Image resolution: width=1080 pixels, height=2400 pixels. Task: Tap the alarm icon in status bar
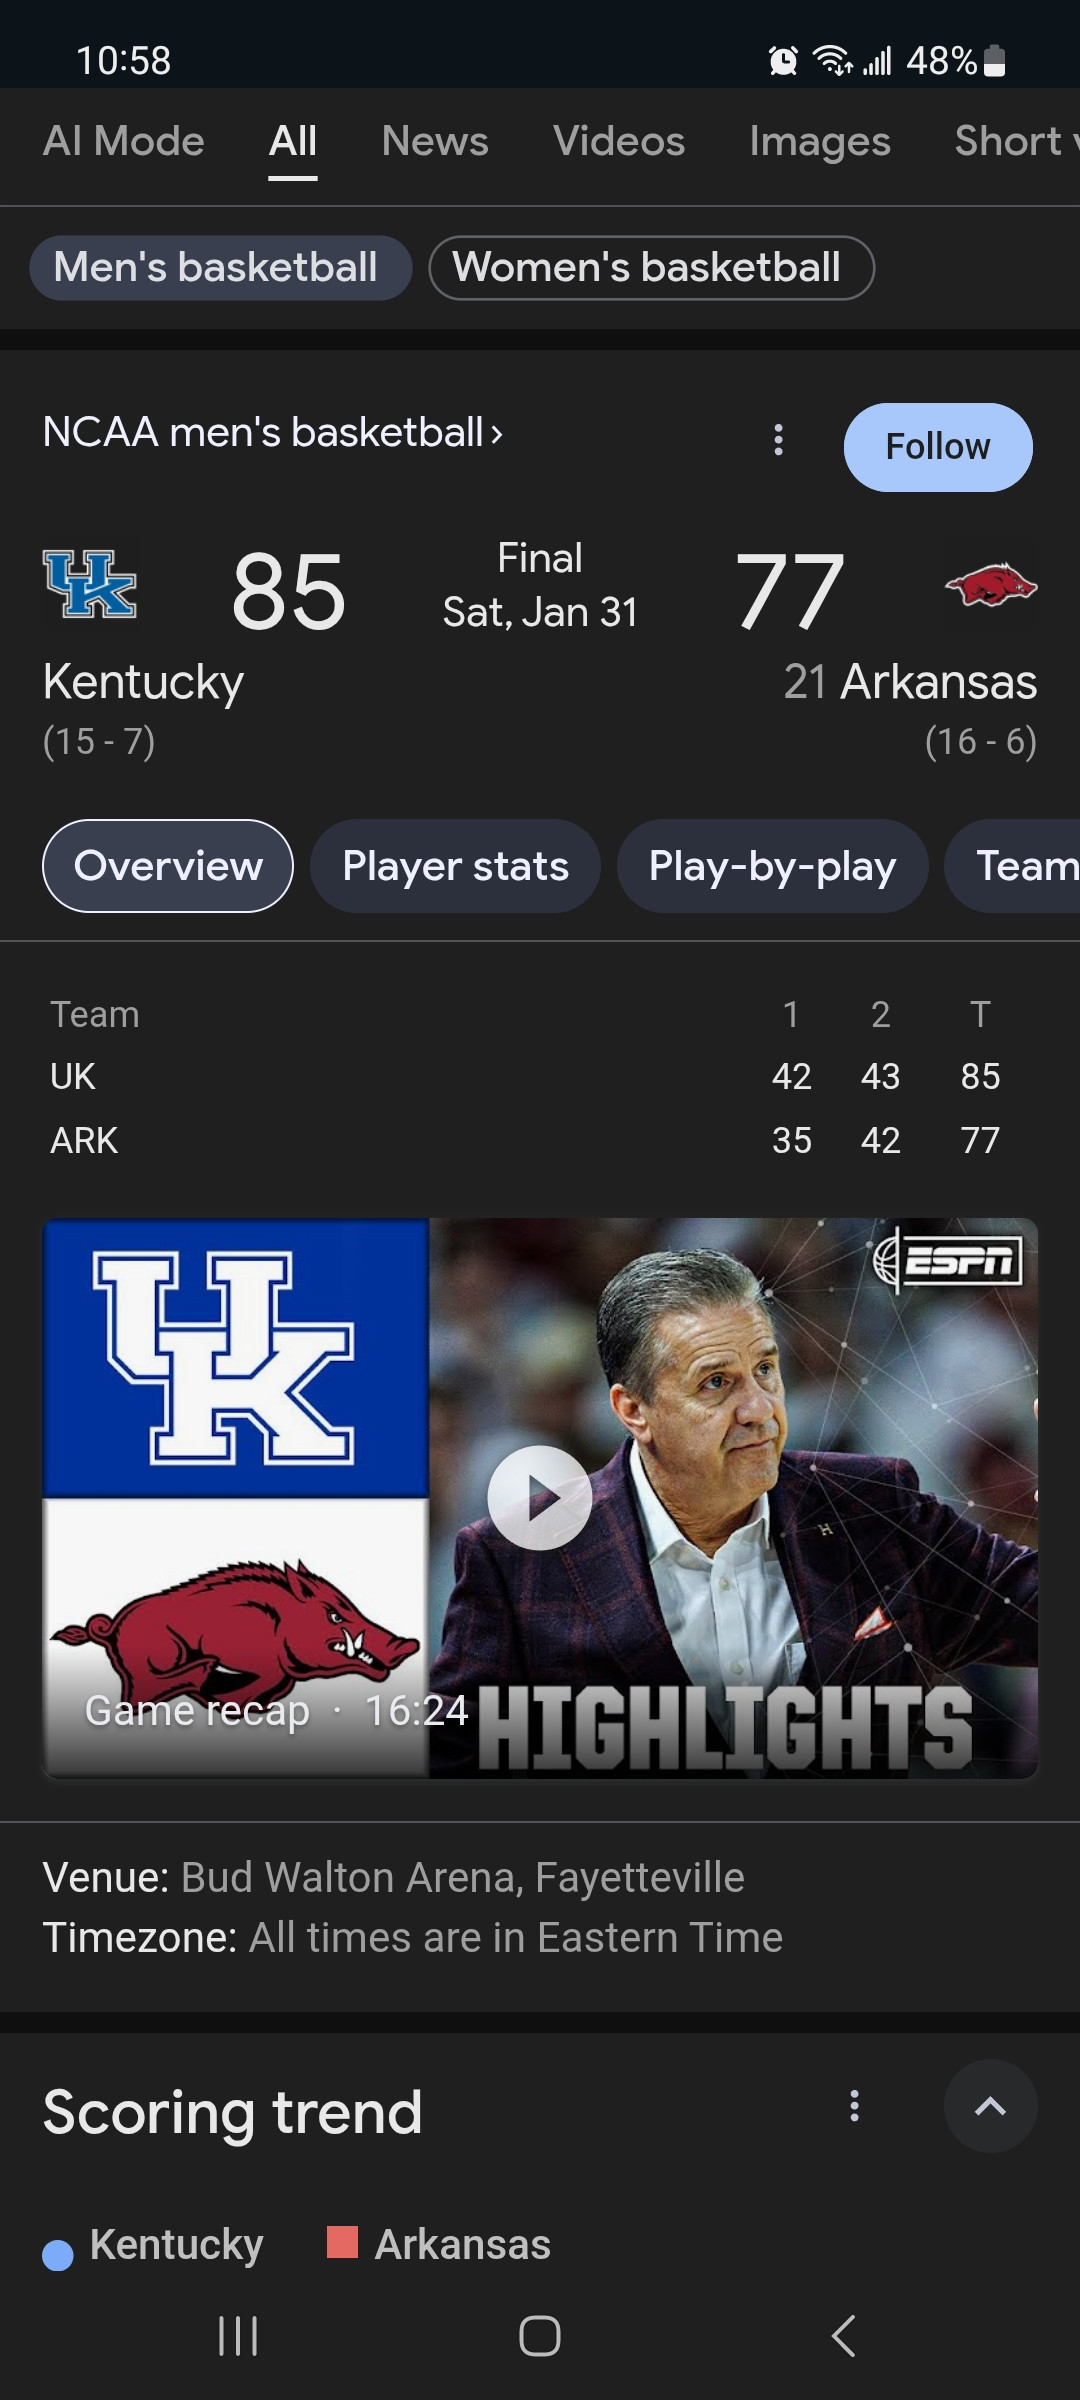coord(783,61)
